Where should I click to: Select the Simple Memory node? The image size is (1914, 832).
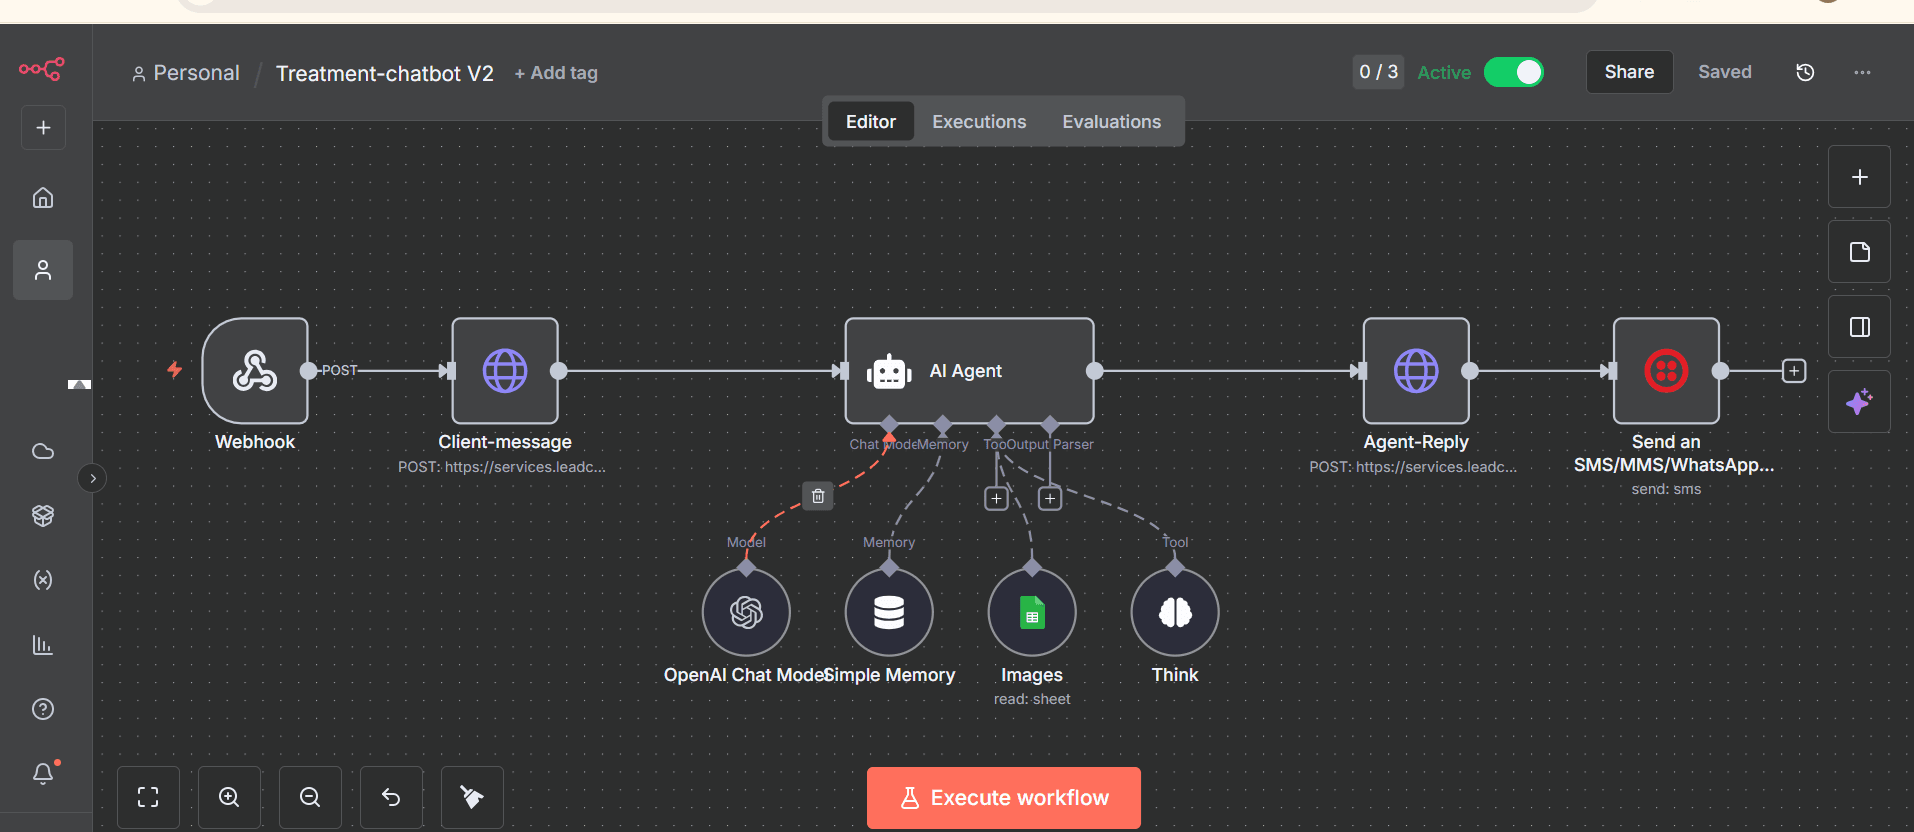889,612
